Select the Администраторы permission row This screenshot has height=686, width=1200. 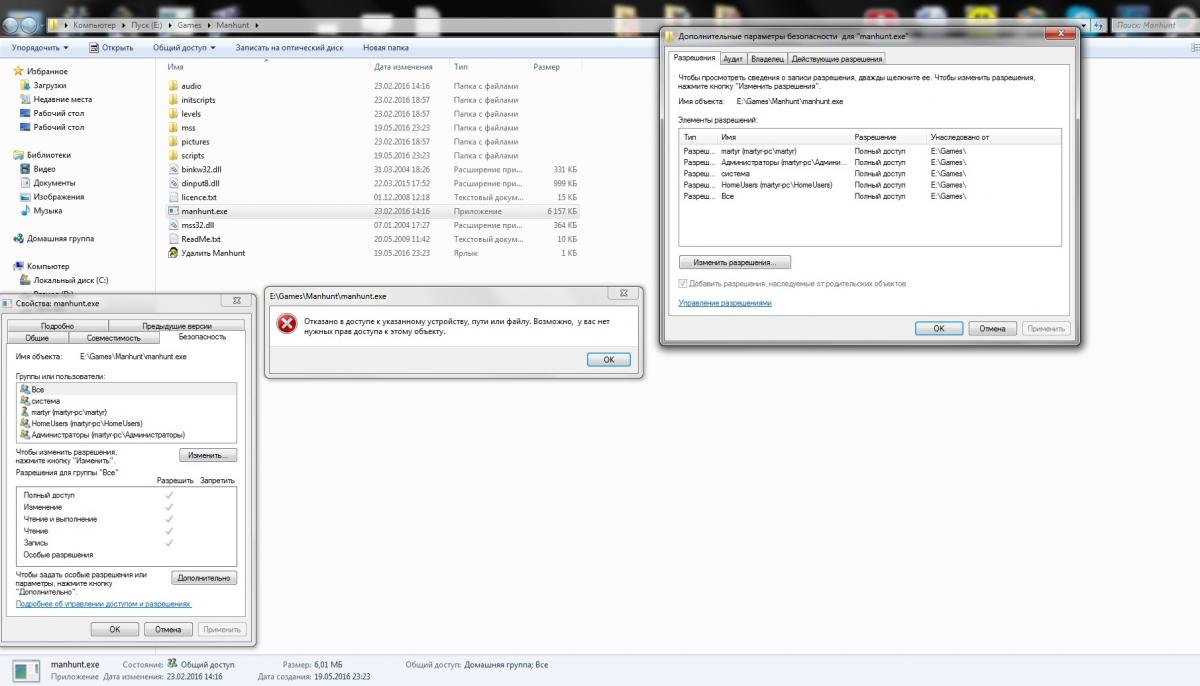tap(869, 162)
